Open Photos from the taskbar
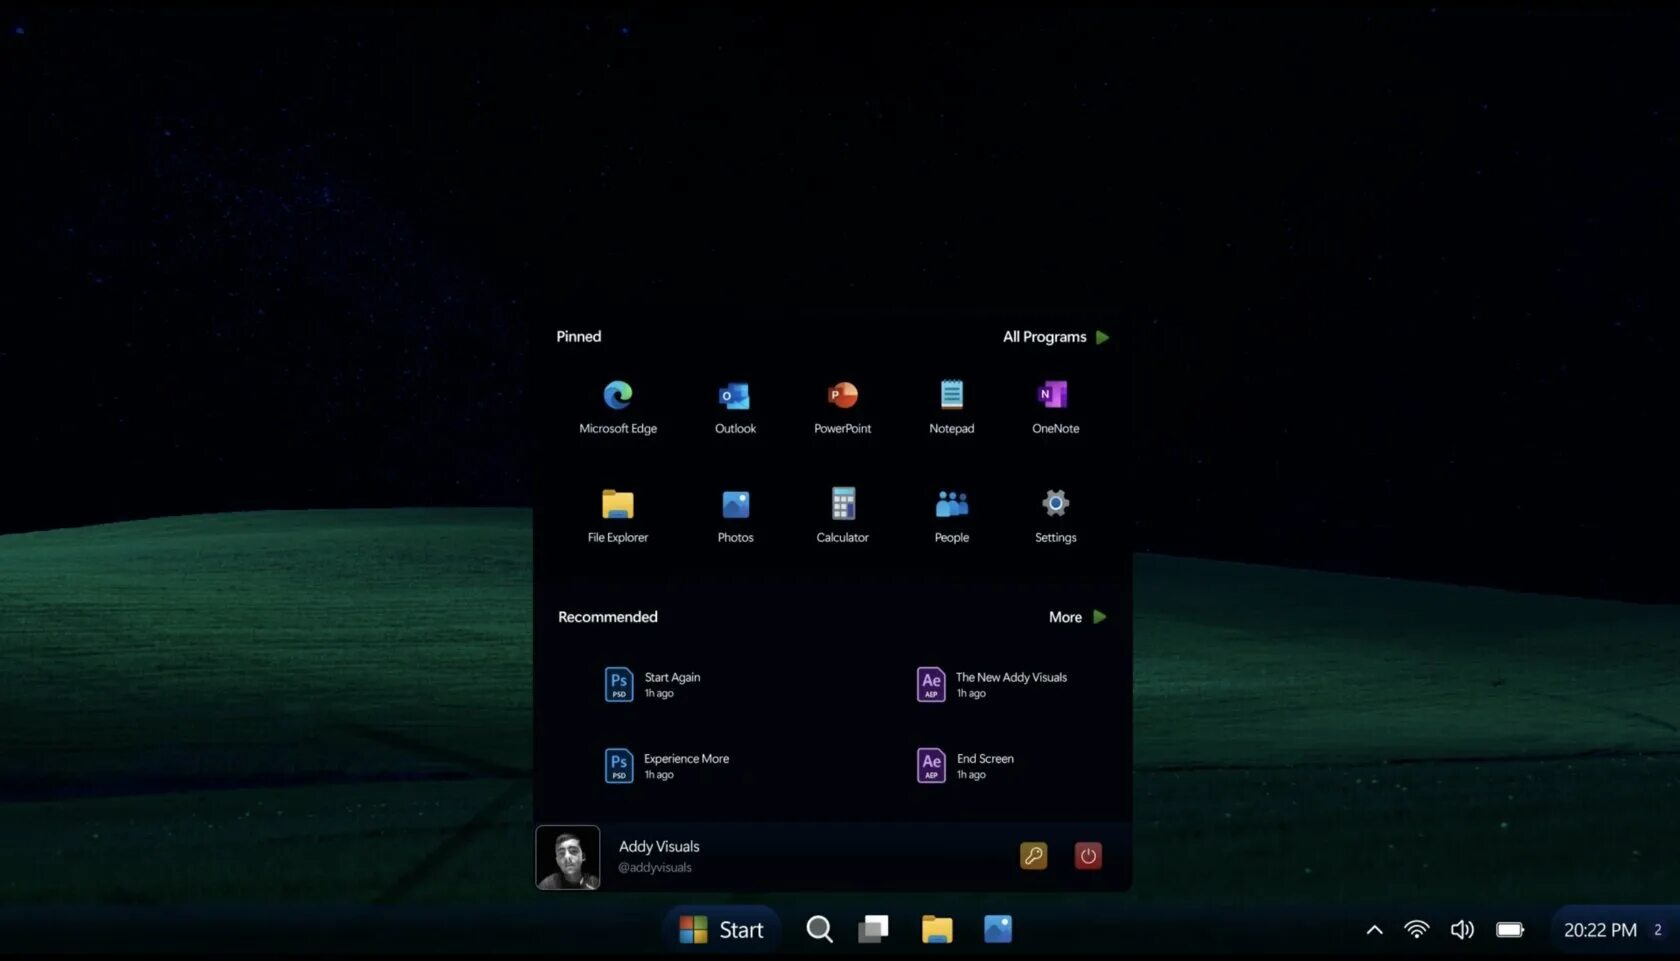The height and width of the screenshot is (961, 1680). tap(998, 930)
